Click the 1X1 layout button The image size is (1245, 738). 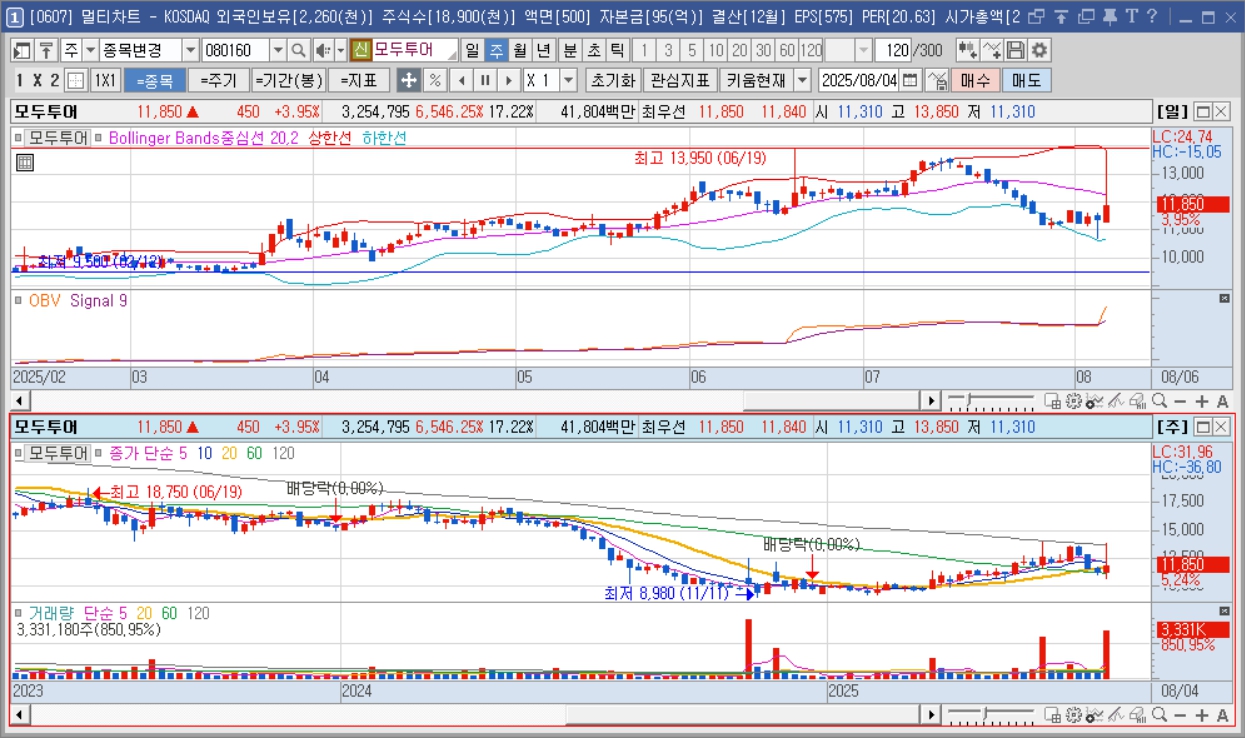[x=105, y=80]
